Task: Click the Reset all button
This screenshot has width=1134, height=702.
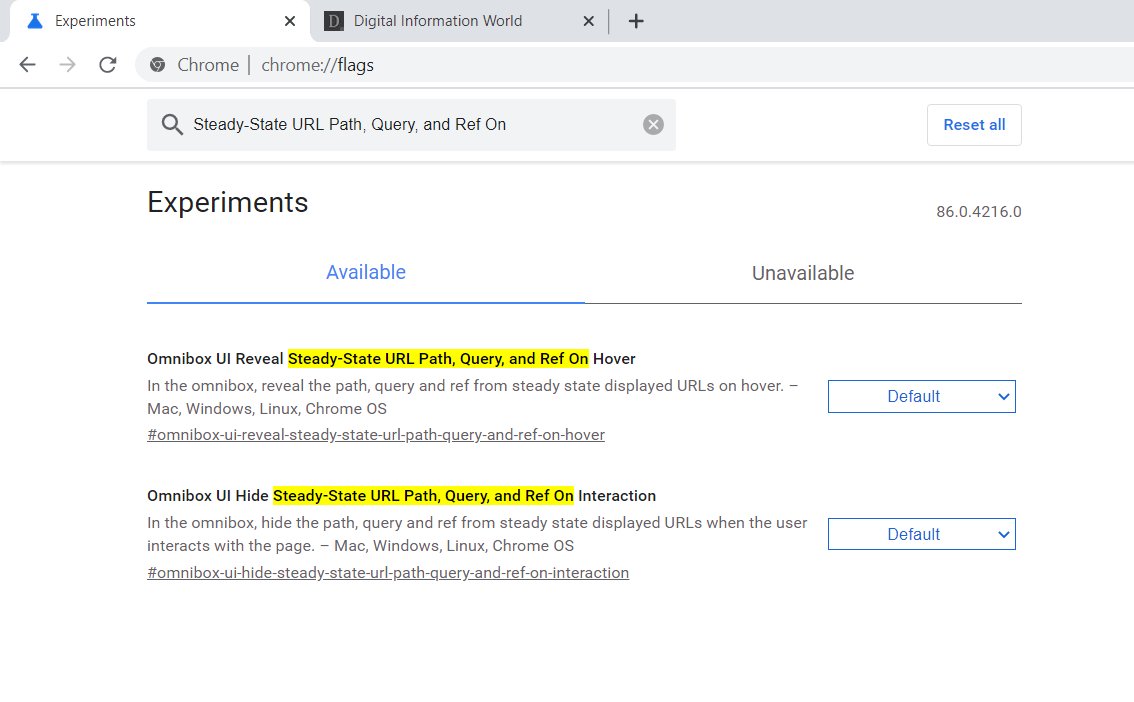Action: [974, 124]
